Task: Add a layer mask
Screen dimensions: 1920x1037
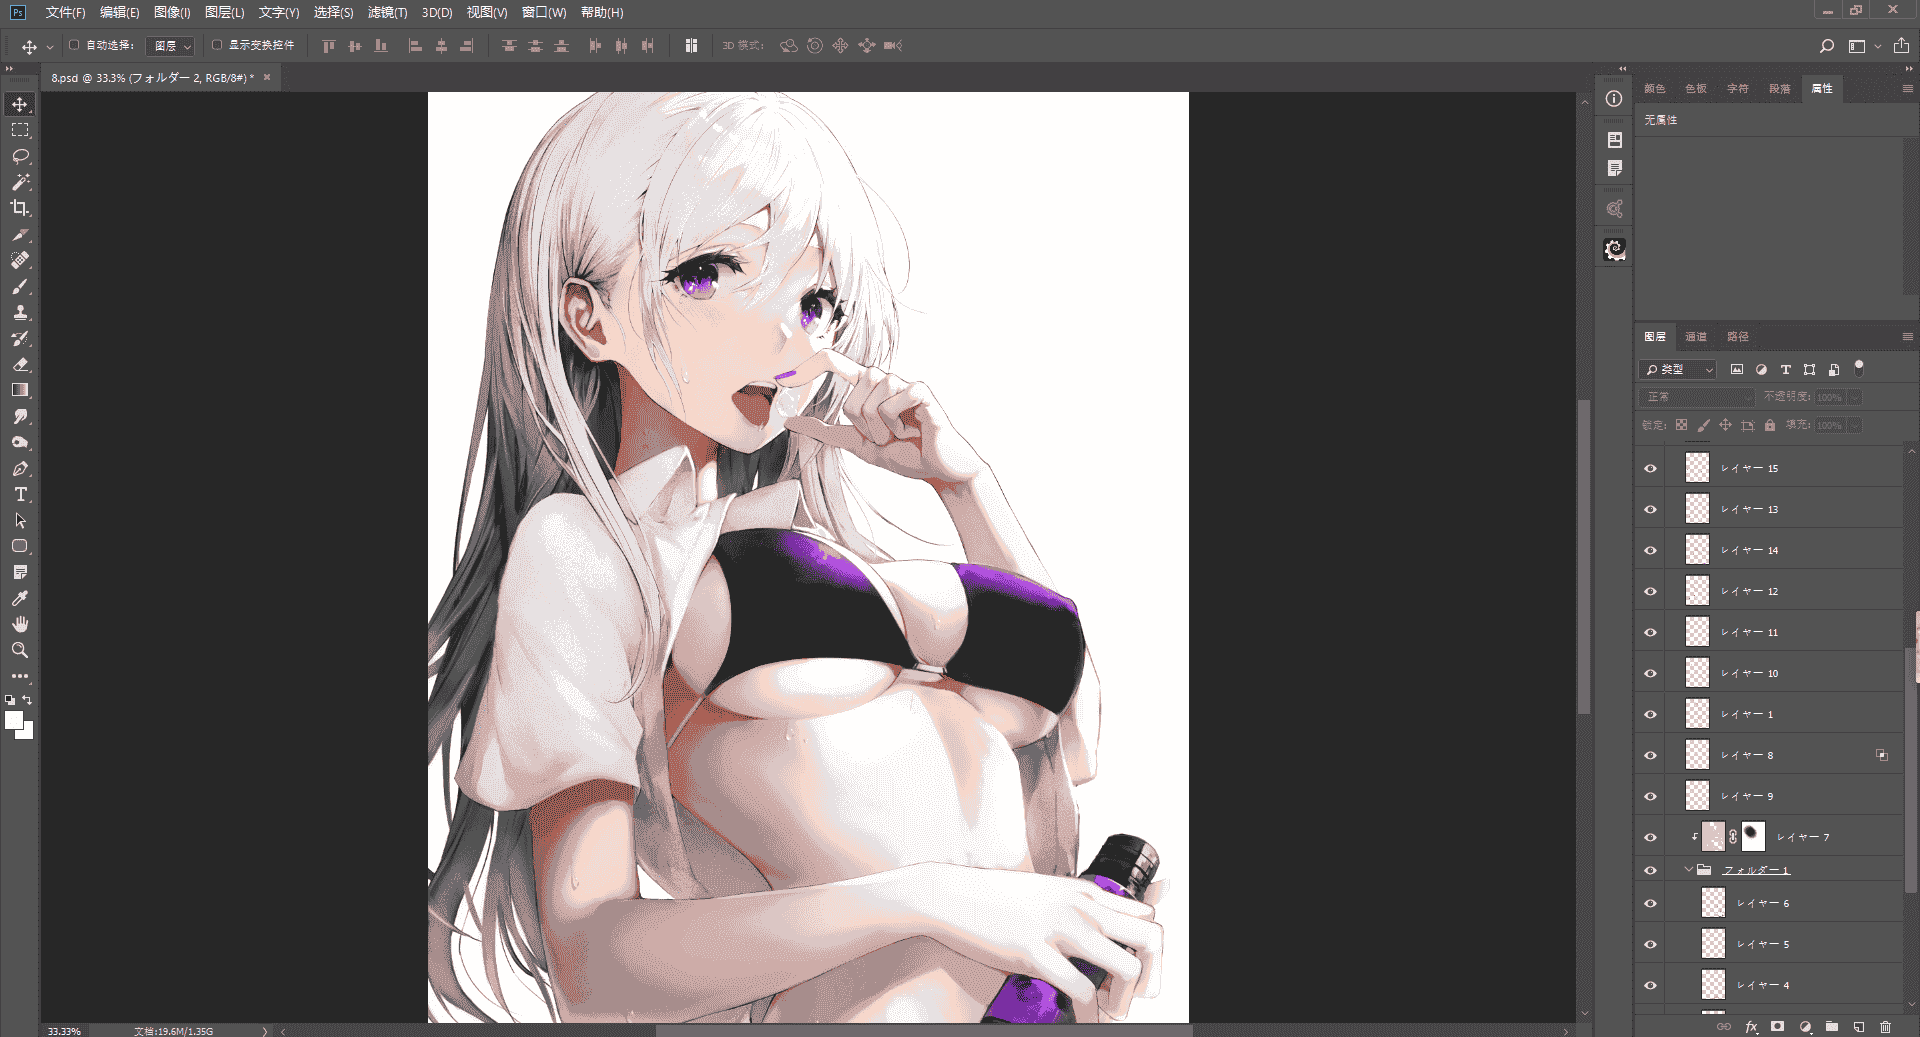Action: click(1777, 1027)
